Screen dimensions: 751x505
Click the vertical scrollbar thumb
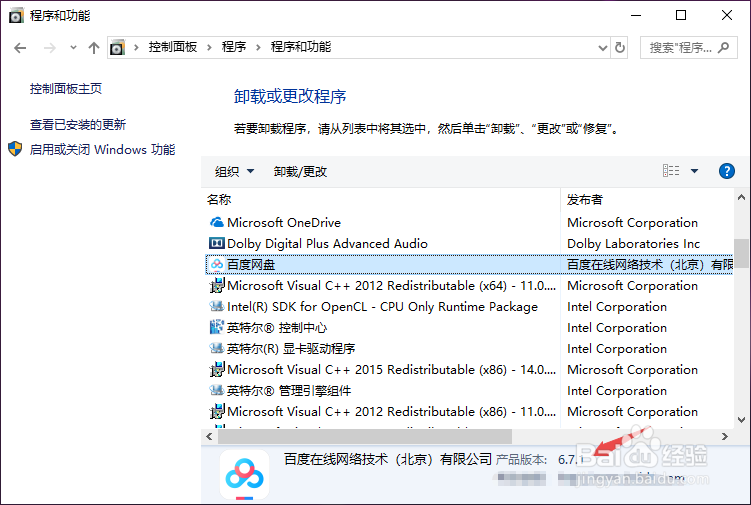click(x=741, y=253)
